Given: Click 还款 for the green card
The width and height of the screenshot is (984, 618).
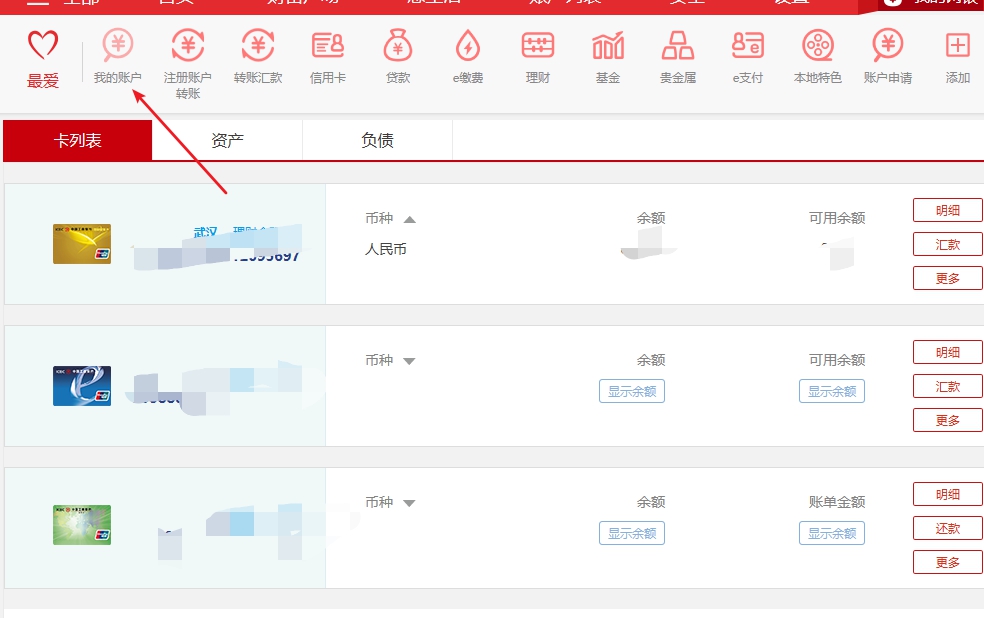Looking at the screenshot, I should point(948,528).
